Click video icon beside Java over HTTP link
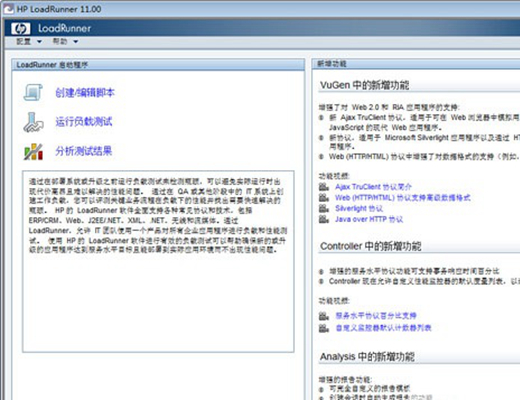 point(324,219)
